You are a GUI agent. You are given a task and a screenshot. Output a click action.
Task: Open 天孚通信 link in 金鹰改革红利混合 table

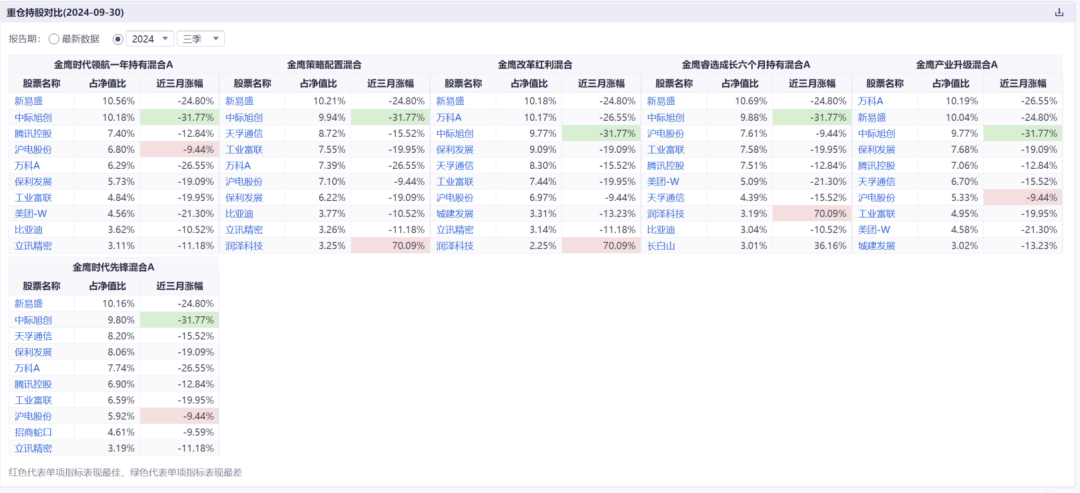pos(455,165)
